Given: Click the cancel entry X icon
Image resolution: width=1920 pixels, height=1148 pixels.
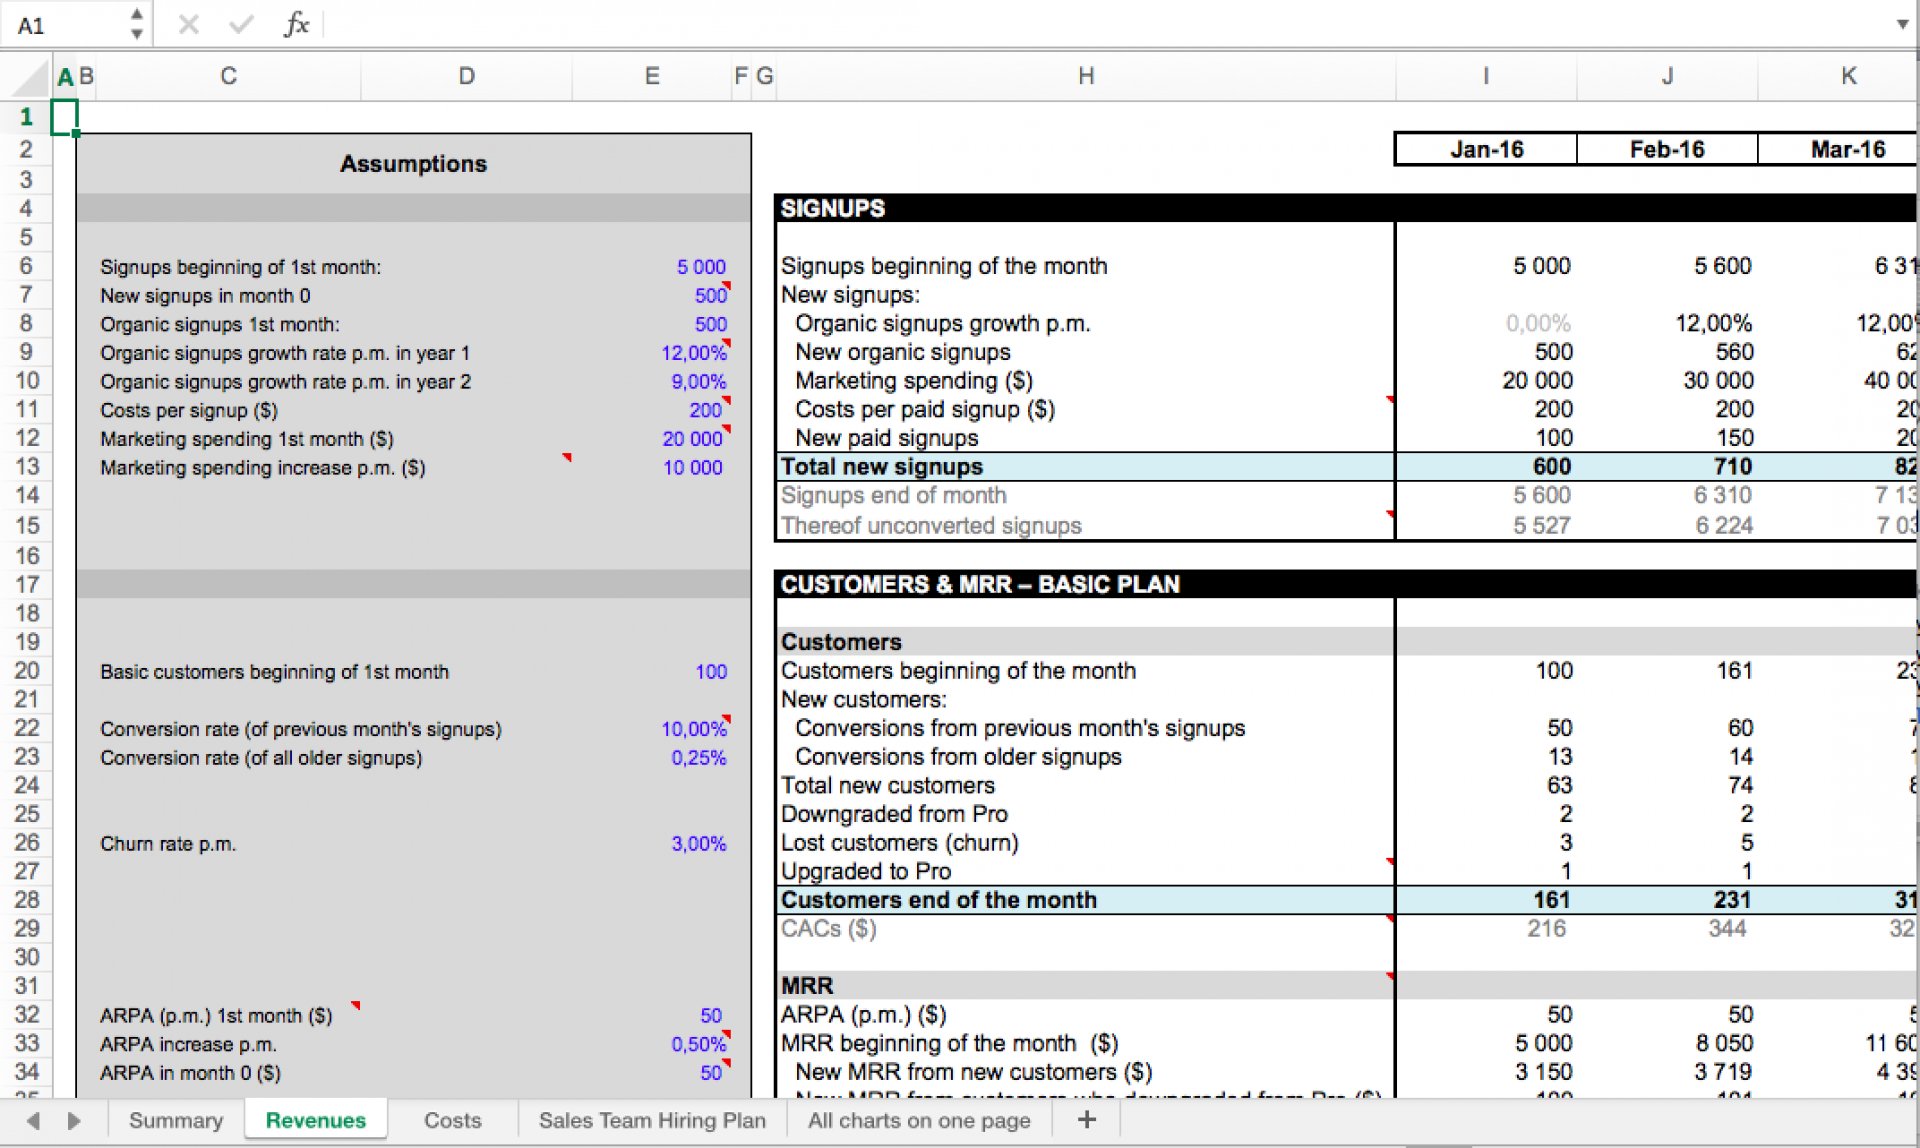Looking at the screenshot, I should point(188,24).
